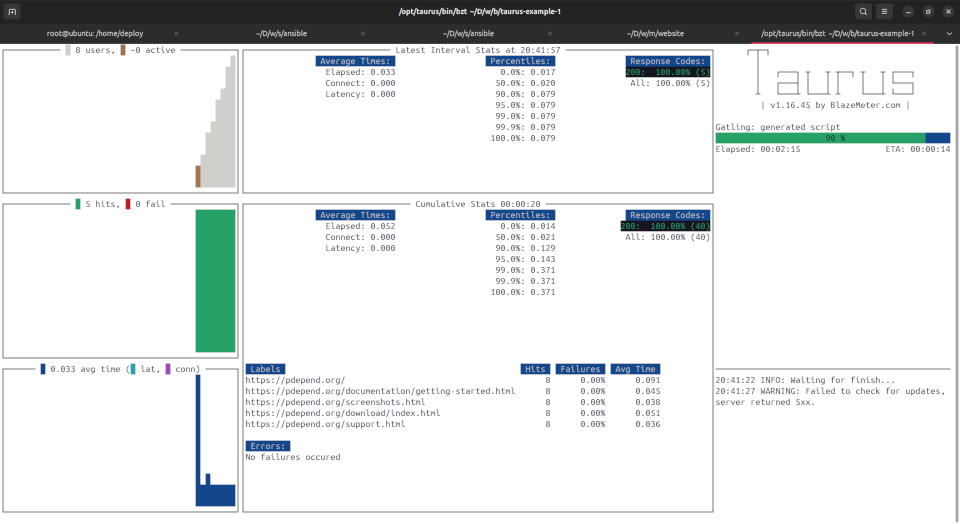Viewport: 960px width, 524px height.
Task: Click the BlazeMeter.com text under Taurus logo
Action: pyautogui.click(x=864, y=105)
